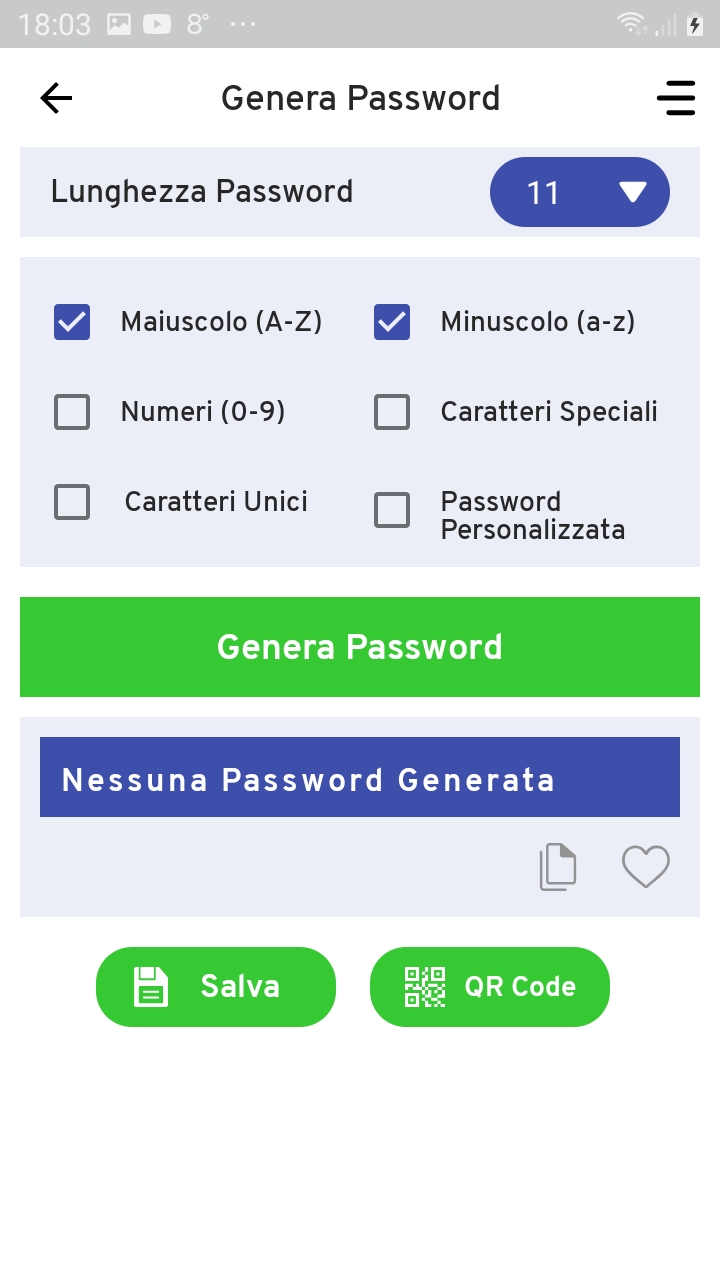Enable the Numeri (0-9) checkbox

71,411
